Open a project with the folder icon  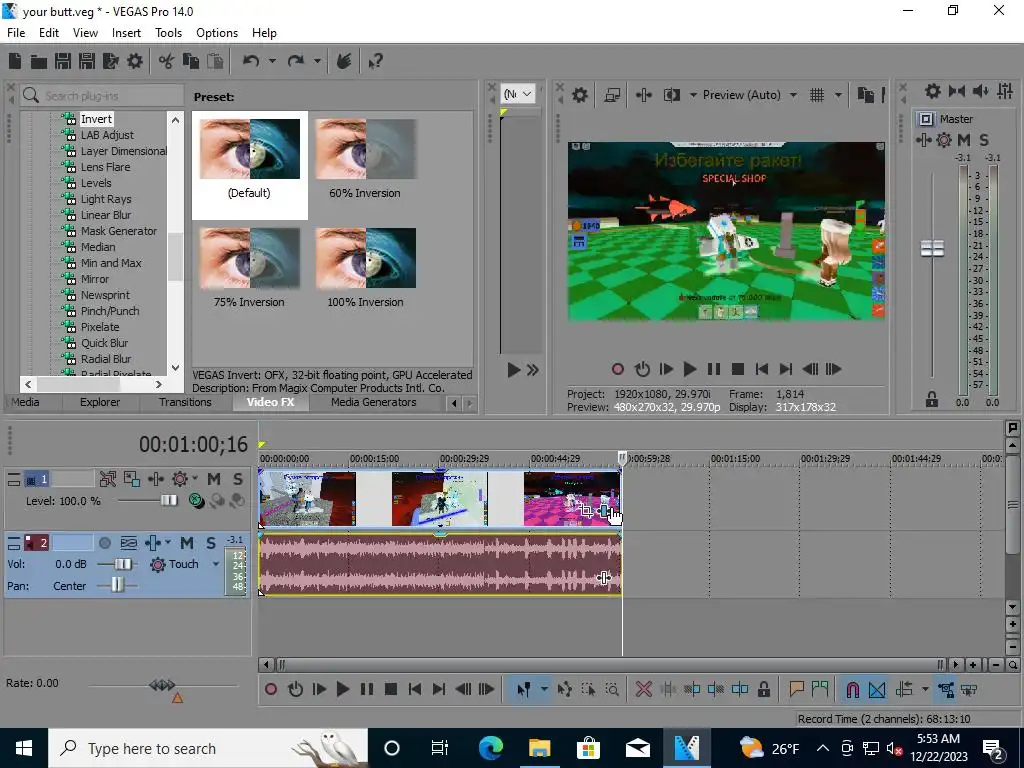click(39, 61)
